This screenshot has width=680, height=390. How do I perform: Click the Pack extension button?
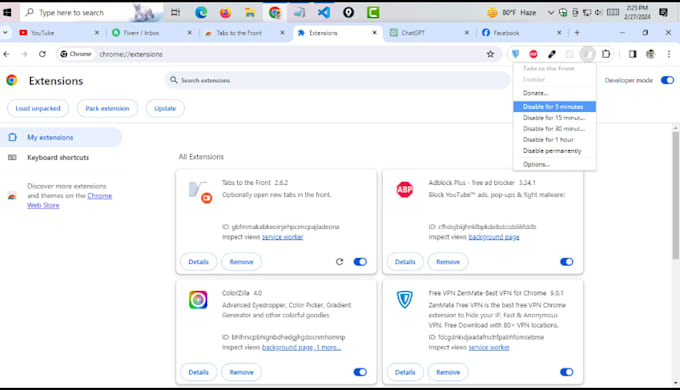point(107,108)
